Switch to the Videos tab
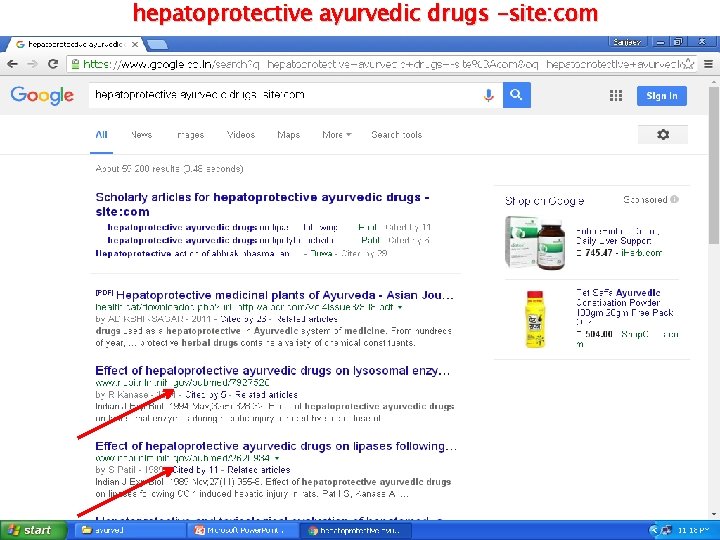Image resolution: width=720 pixels, height=540 pixels. click(x=241, y=135)
